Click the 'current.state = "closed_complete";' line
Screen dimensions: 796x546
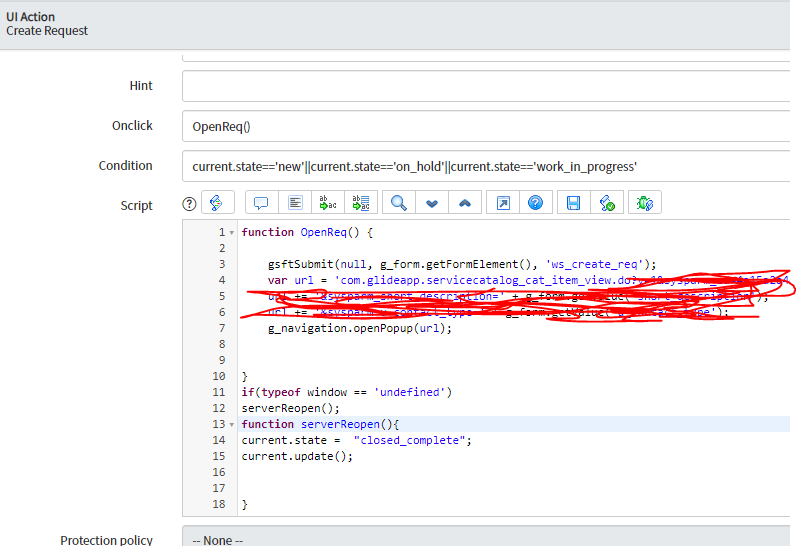tap(356, 440)
